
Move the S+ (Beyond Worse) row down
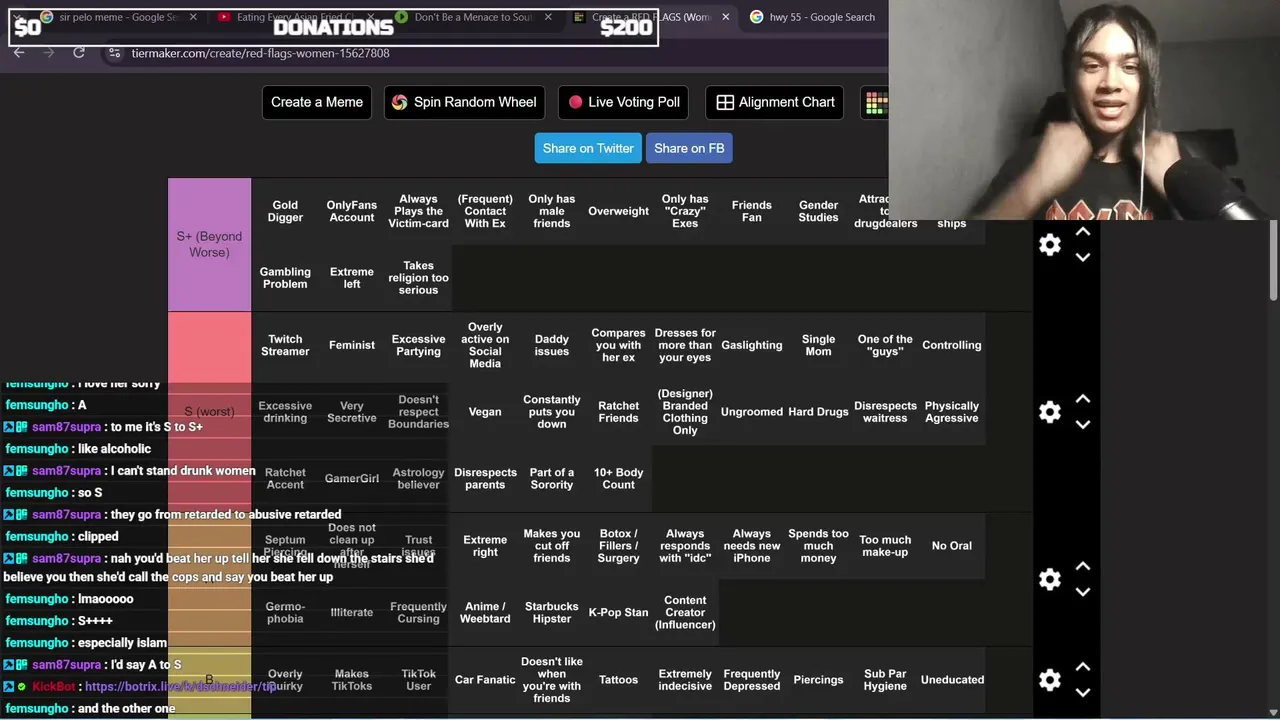tap(1083, 257)
